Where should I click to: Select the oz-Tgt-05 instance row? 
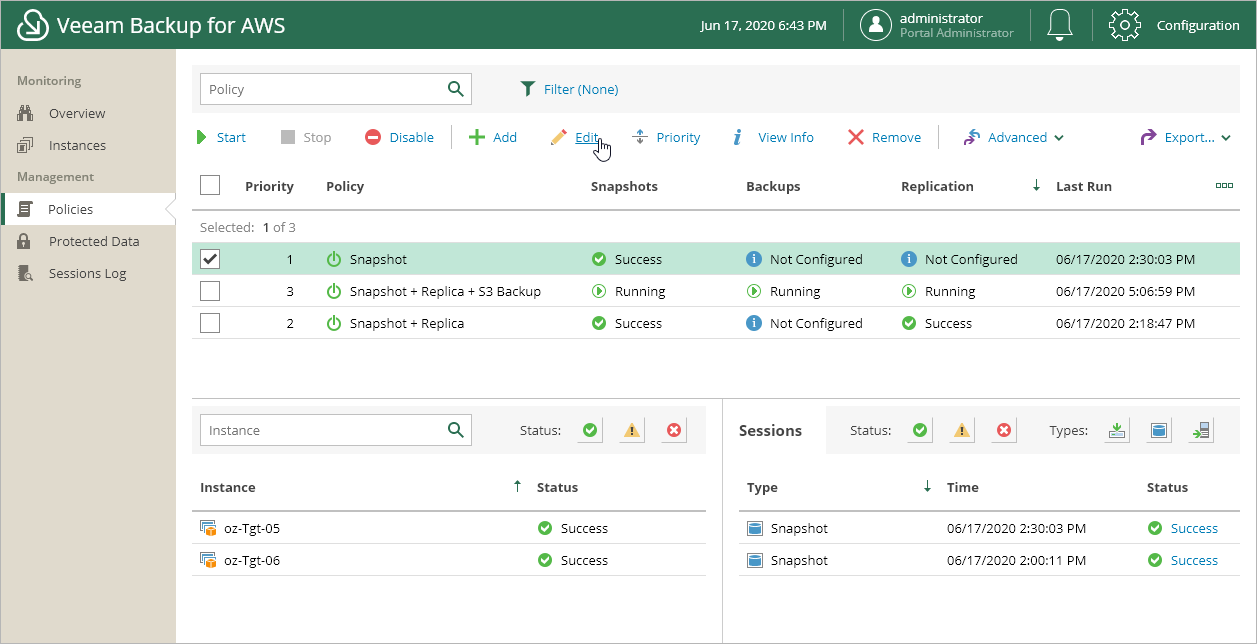(x=449, y=528)
